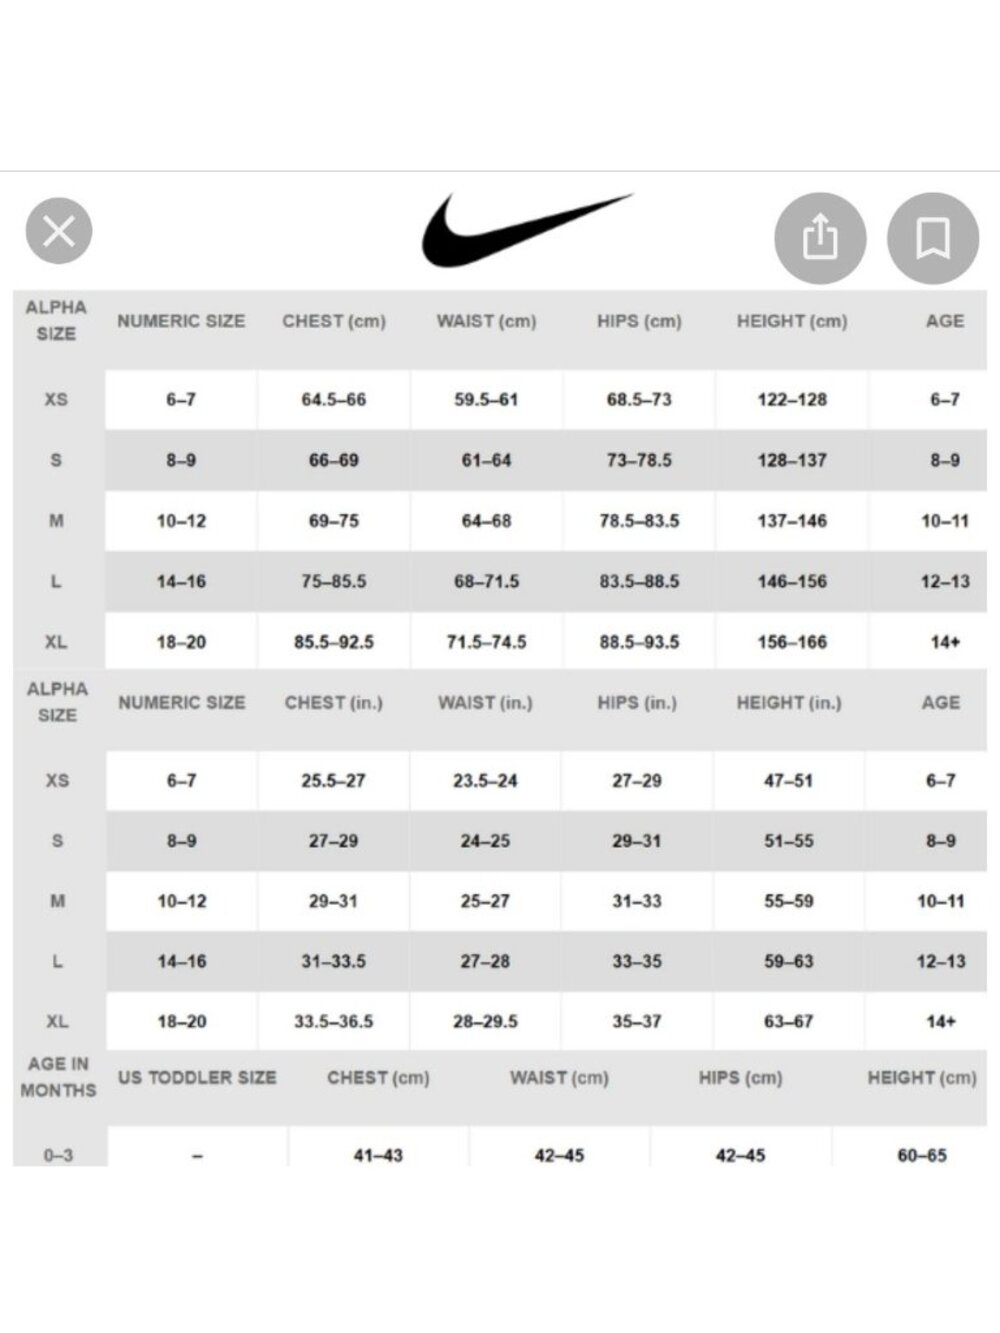The height and width of the screenshot is (1333, 1000).
Task: Click the Nike swoosh logo
Action: pyautogui.click(x=527, y=229)
